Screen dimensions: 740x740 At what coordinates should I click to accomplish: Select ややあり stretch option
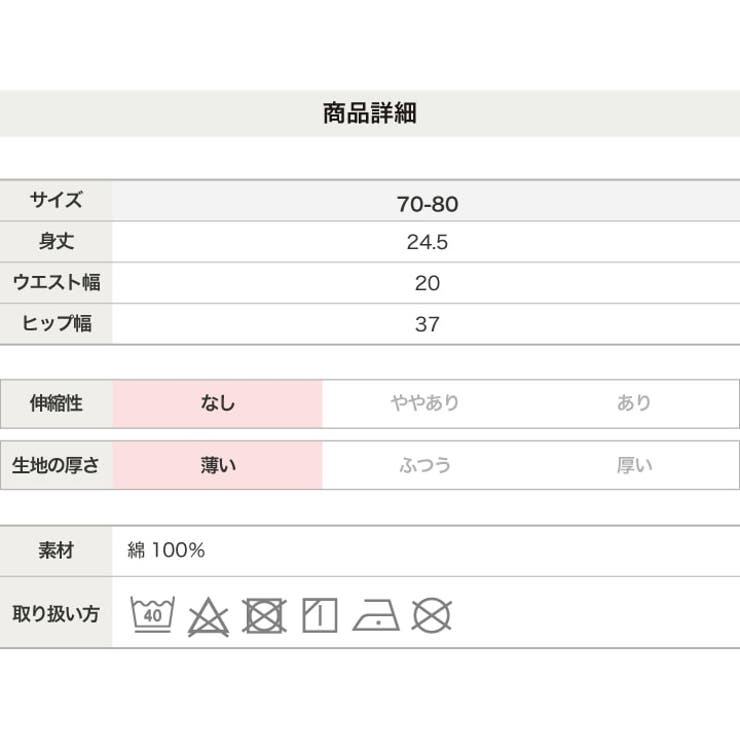tap(425, 404)
